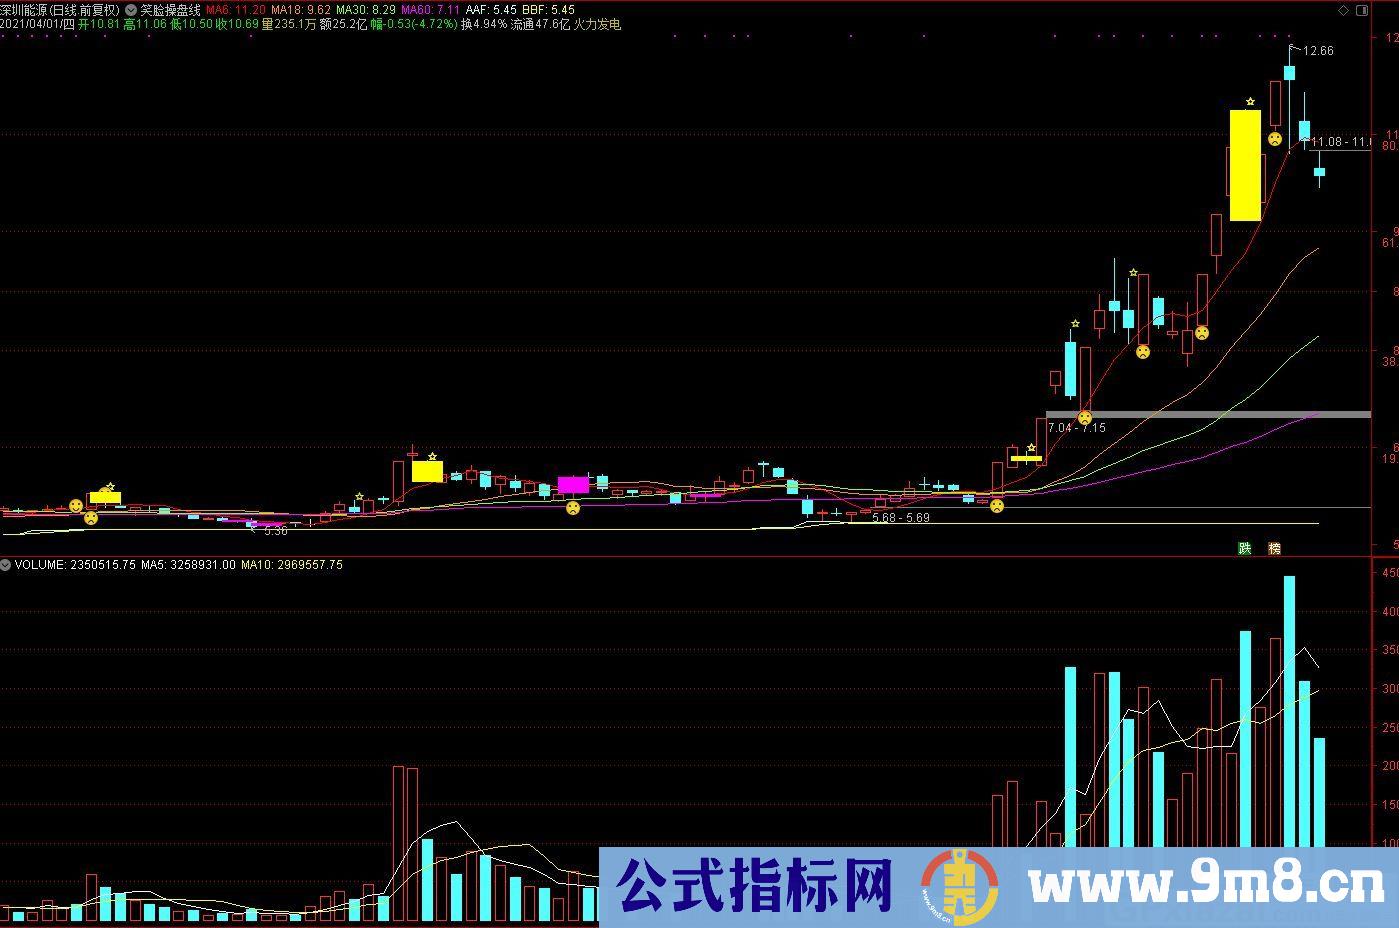The image size is (1399, 928).
Task: Toggle the side panel icon in the top-right corner
Action: point(1362,10)
